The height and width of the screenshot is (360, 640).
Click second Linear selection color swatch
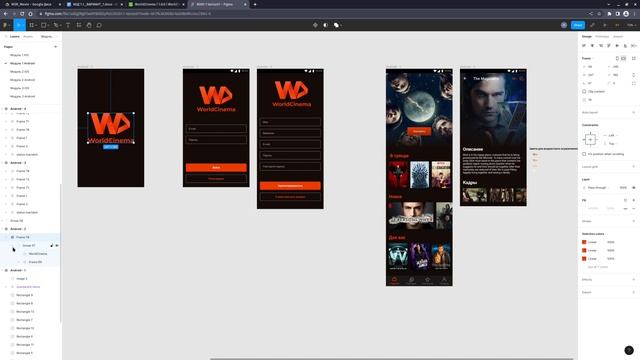click(584, 250)
